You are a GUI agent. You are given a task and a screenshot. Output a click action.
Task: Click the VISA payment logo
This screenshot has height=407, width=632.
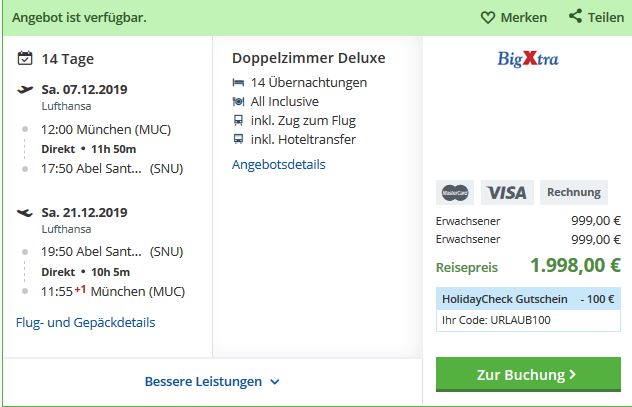click(507, 193)
